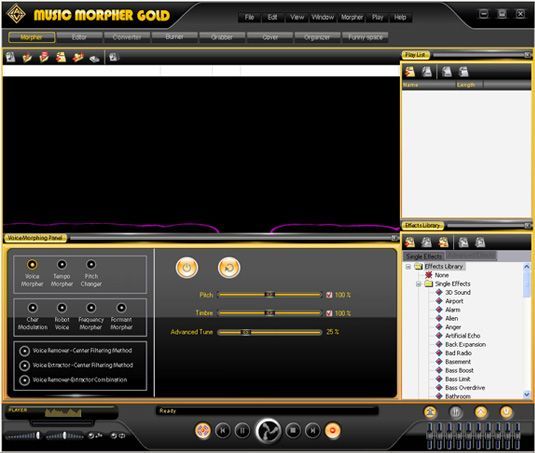The width and height of the screenshot is (535, 453).
Task: Click the orange power button above equalizer
Action: click(506, 412)
